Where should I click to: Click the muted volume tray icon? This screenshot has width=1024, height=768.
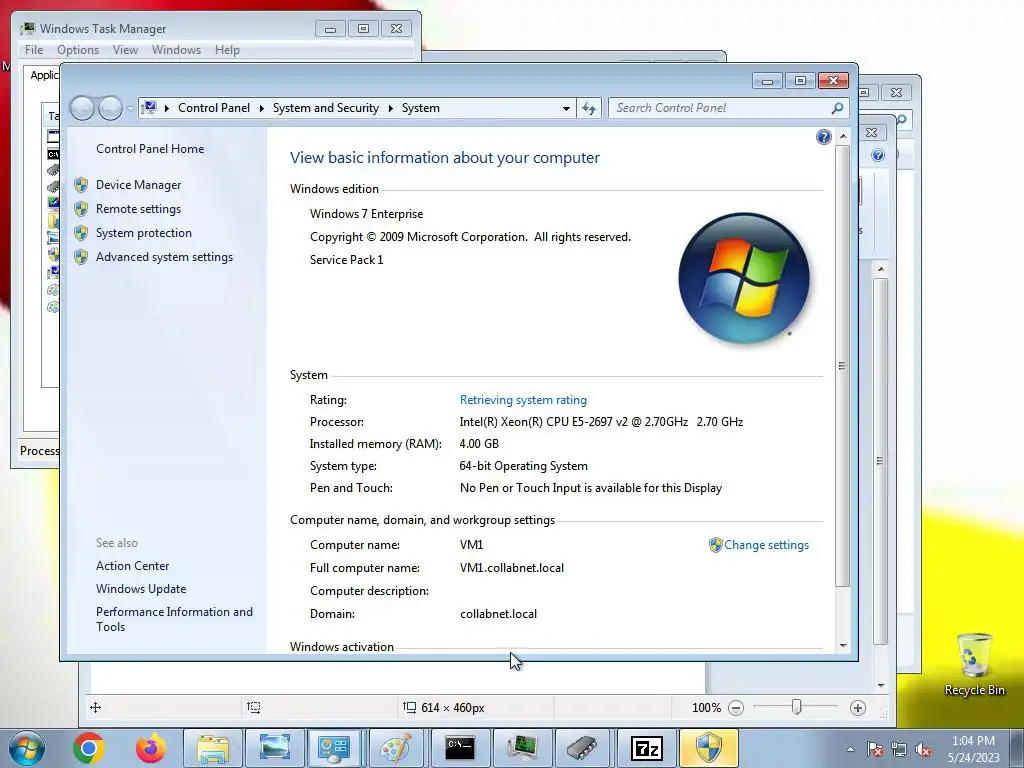923,750
